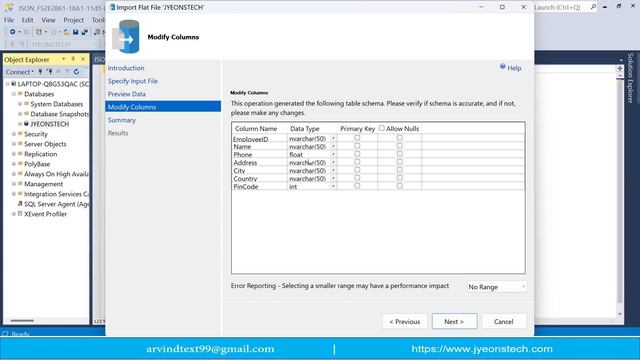Open data type dropdown for PinCode

coord(333,187)
